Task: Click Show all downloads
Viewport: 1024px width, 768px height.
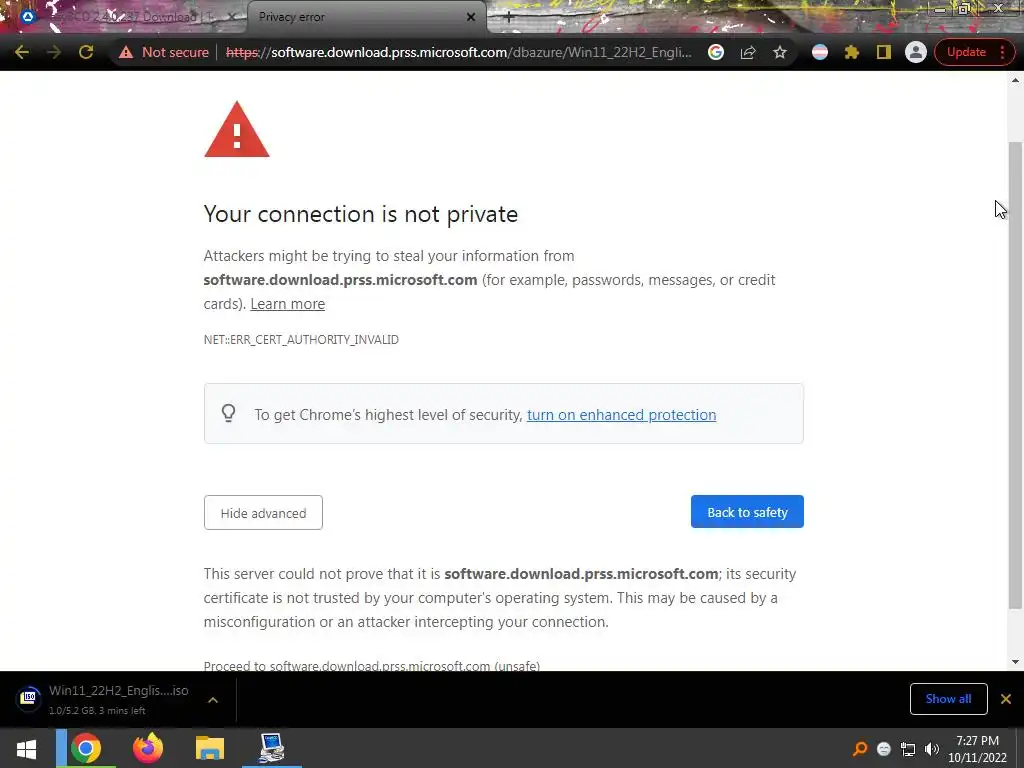Action: click(x=948, y=699)
